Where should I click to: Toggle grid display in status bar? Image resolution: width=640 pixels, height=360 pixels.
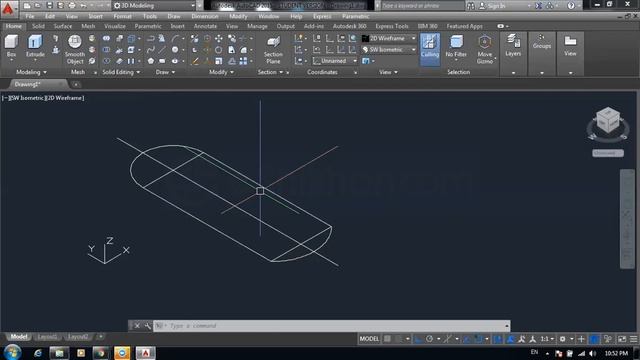click(x=387, y=339)
